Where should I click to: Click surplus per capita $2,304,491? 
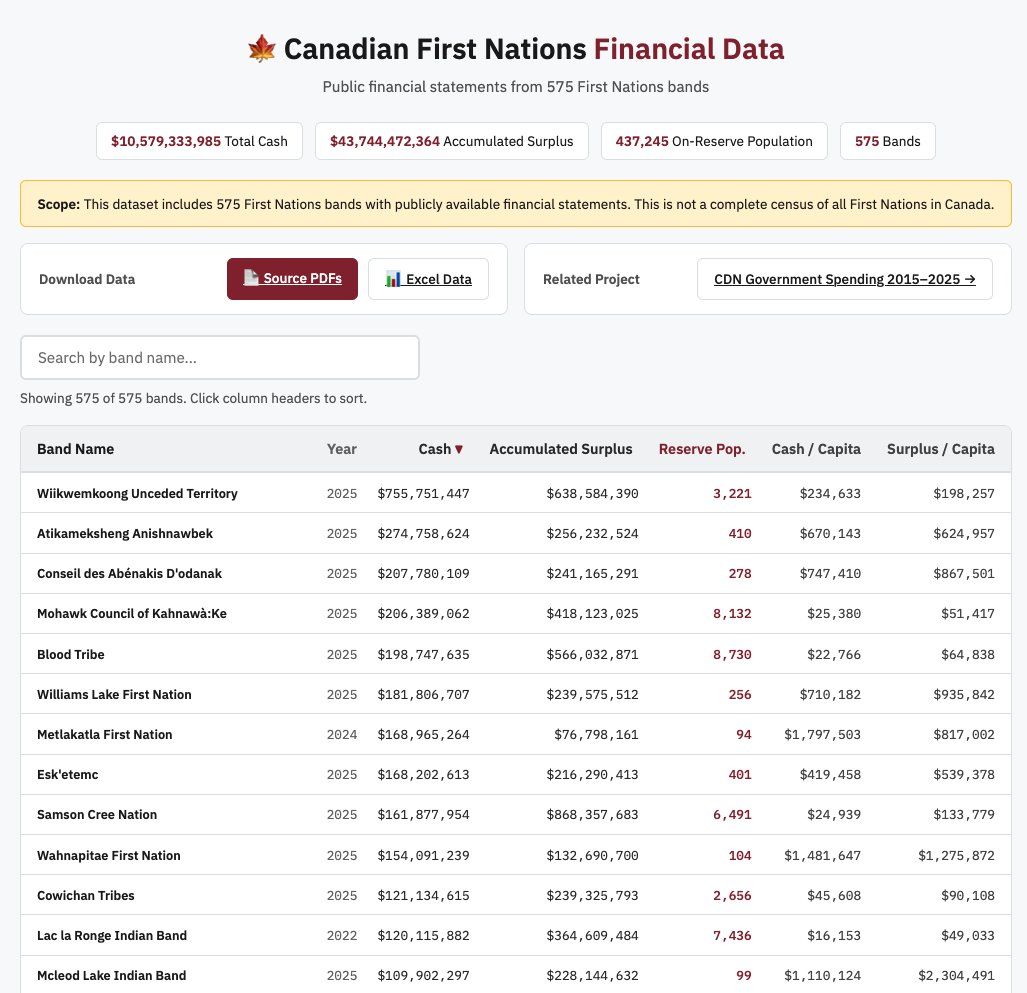click(956, 976)
